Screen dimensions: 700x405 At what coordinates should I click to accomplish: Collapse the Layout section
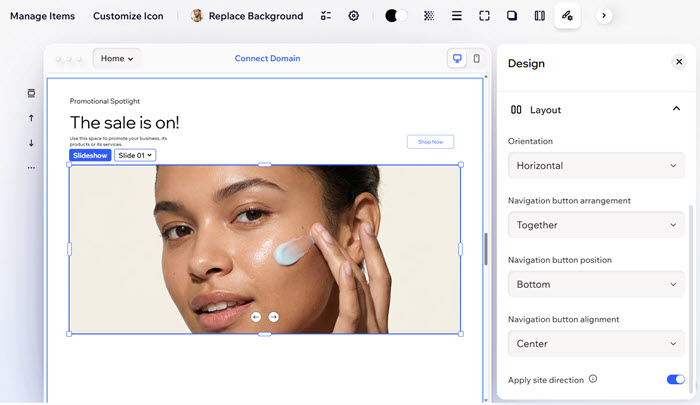[x=676, y=109]
